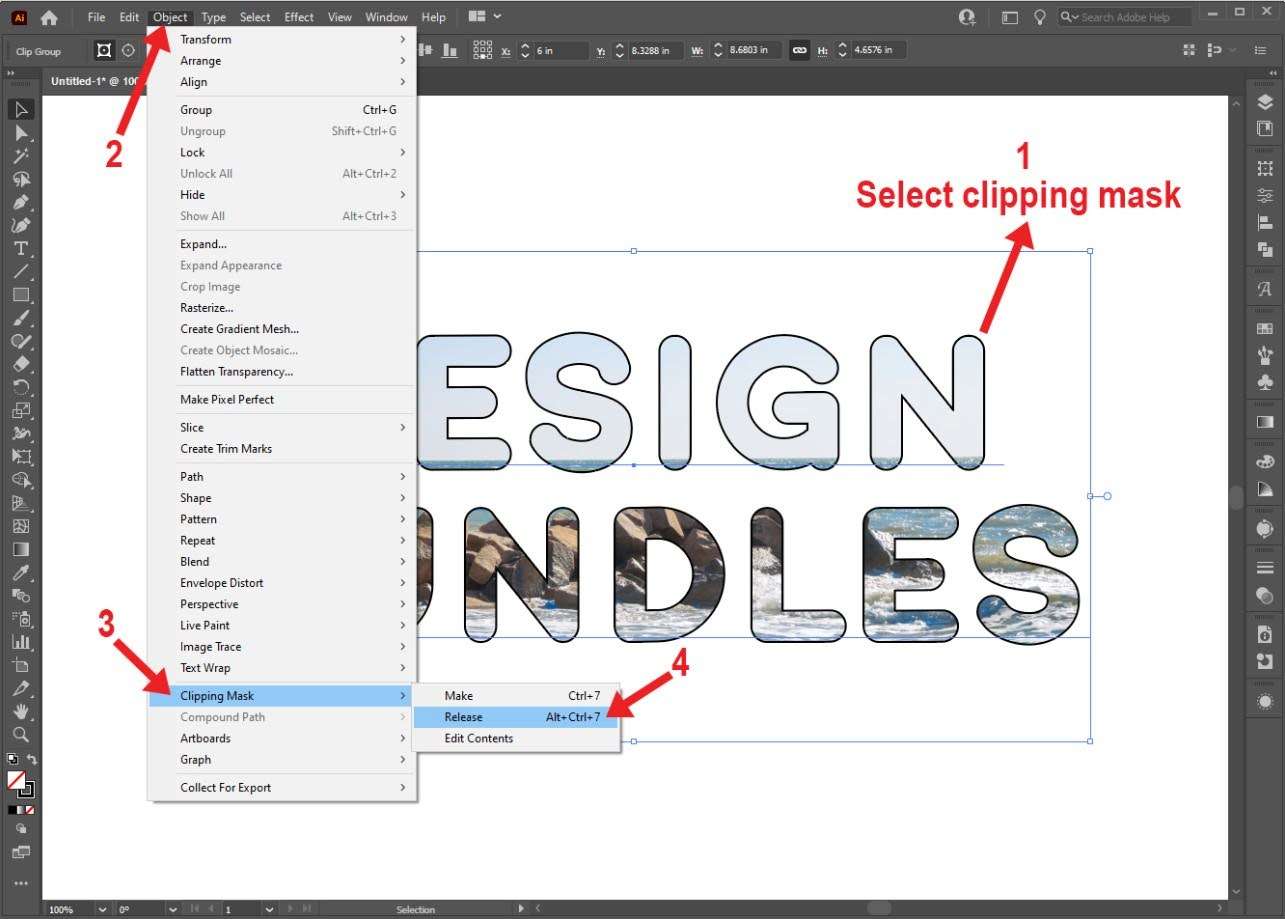Open the Object menu

(170, 17)
